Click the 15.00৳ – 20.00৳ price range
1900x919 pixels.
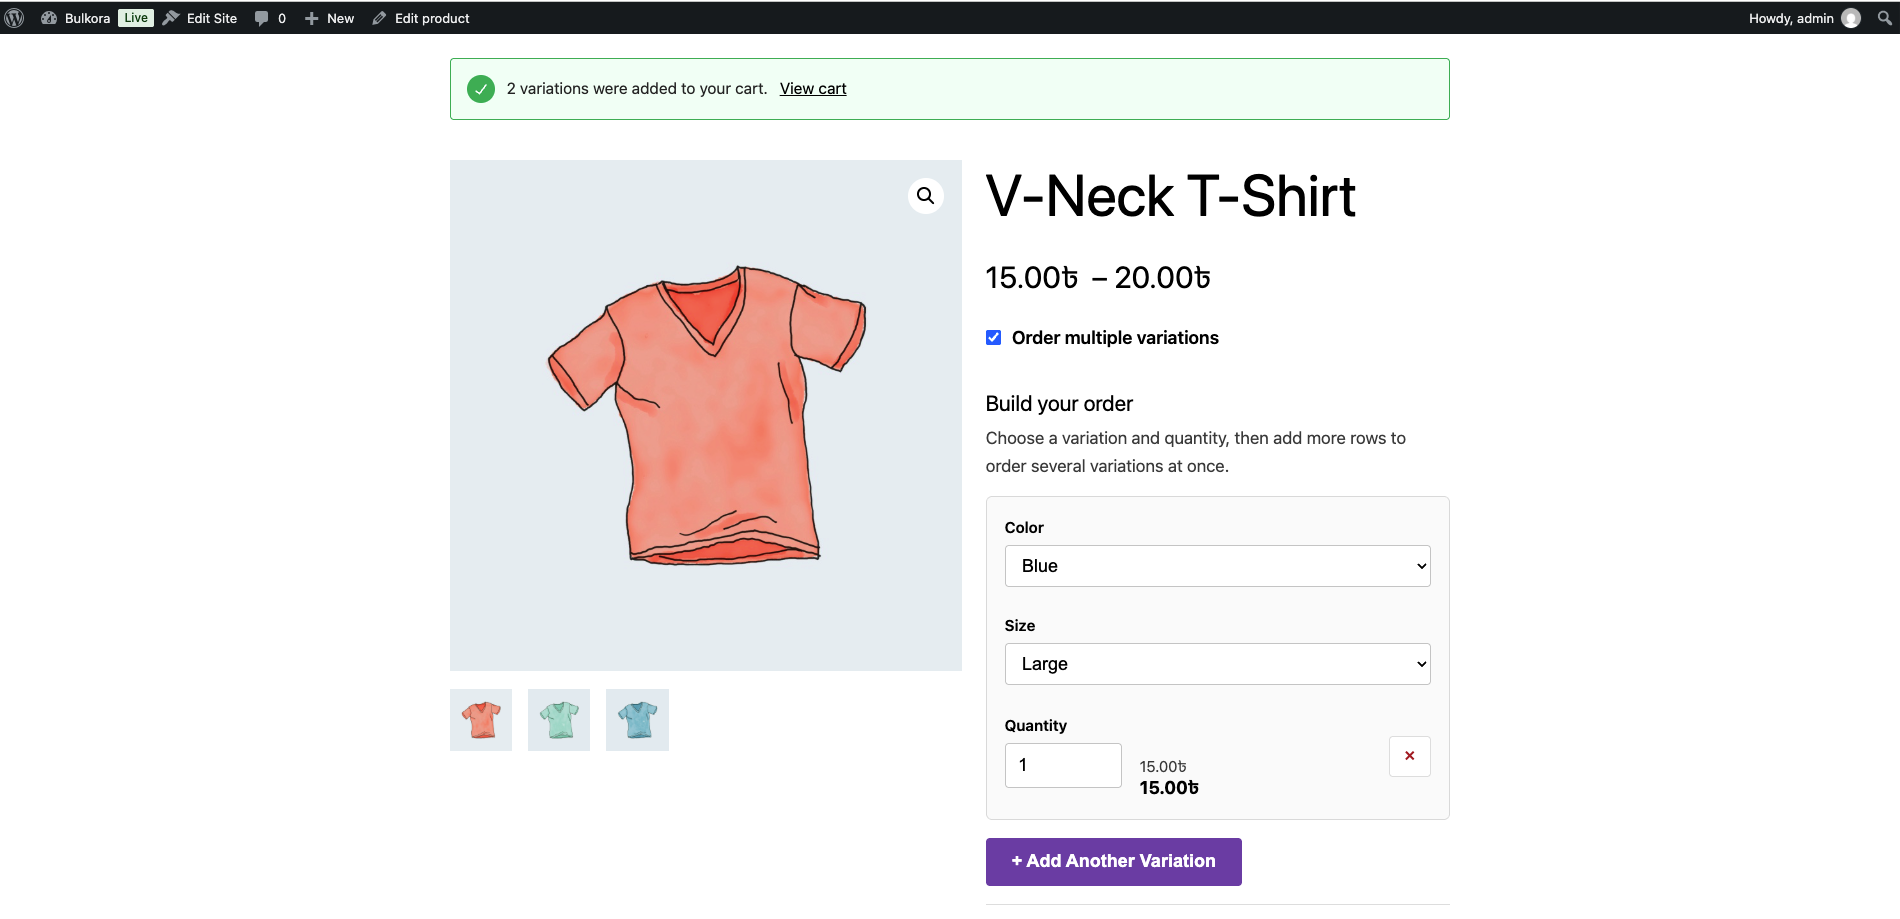(x=1098, y=278)
